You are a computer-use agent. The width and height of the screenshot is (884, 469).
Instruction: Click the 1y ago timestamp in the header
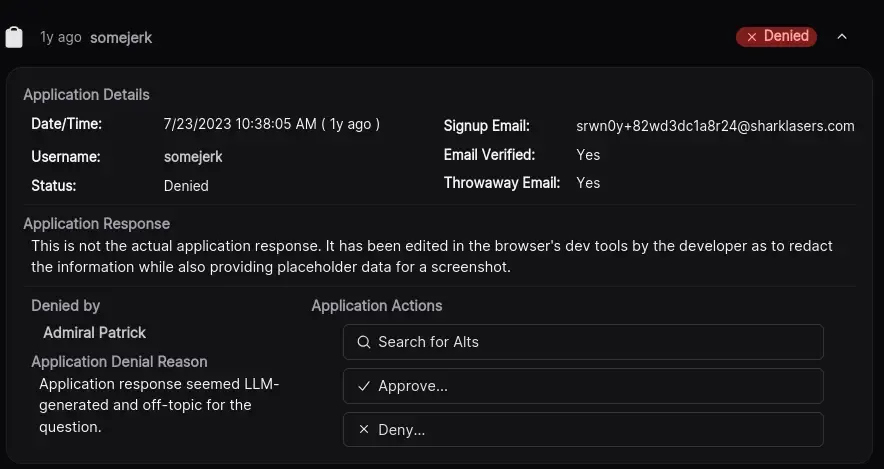[61, 37]
